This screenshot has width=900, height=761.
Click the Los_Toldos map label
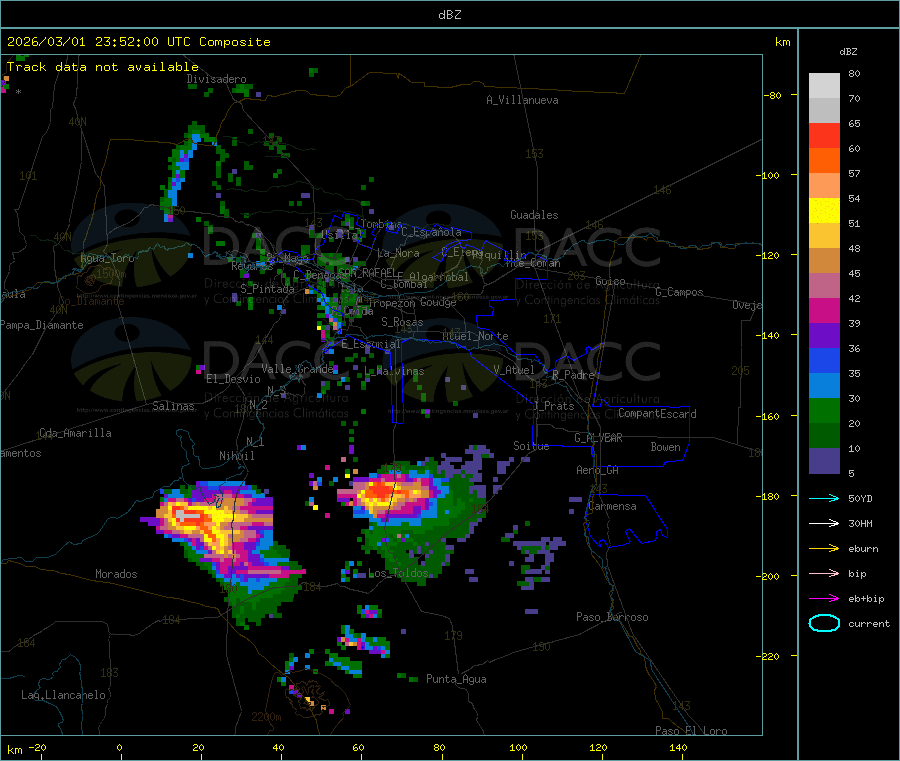398,573
